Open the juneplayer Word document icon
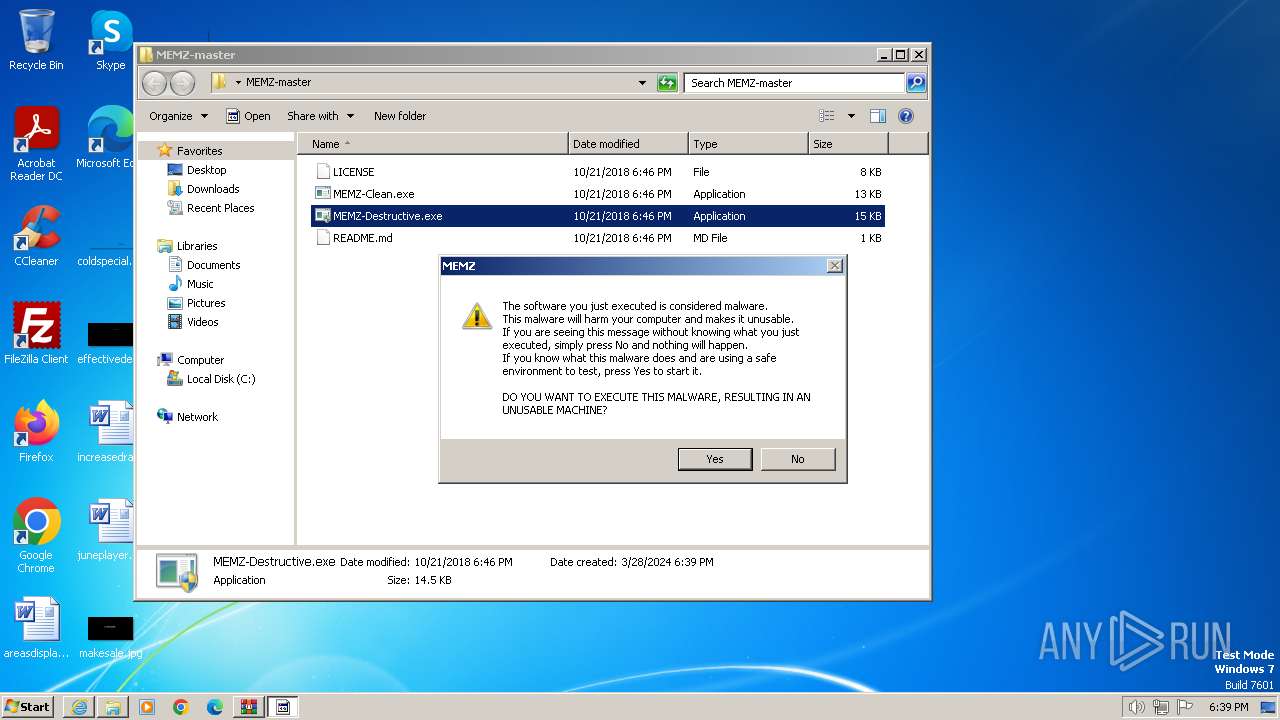Viewport: 1280px width, 720px height. 106,530
